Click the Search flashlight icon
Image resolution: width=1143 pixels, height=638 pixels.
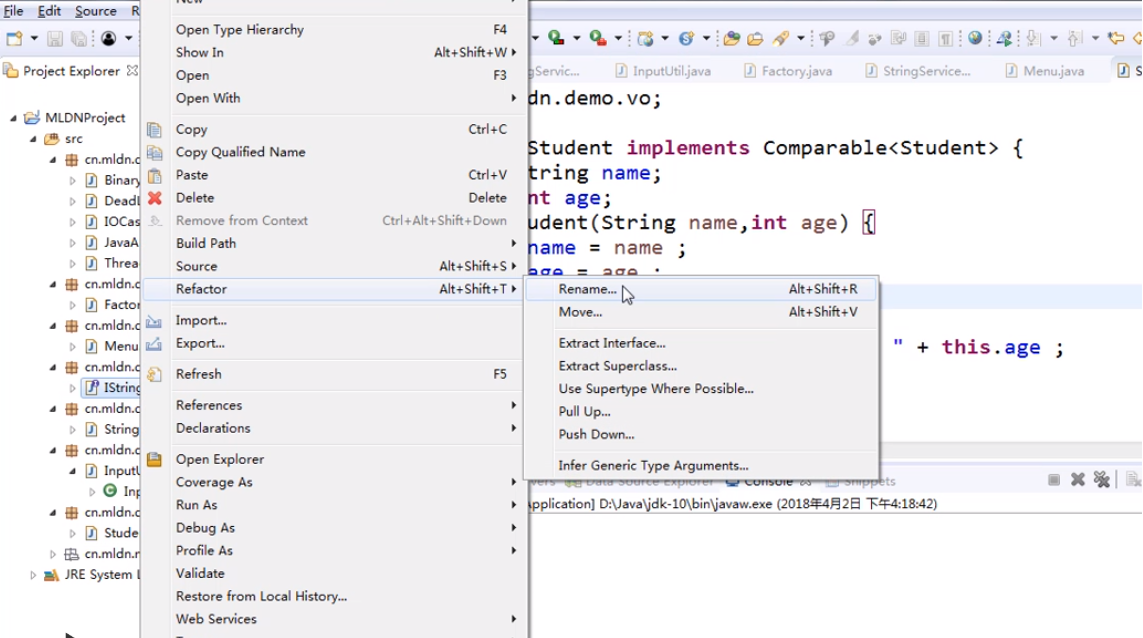coord(781,38)
